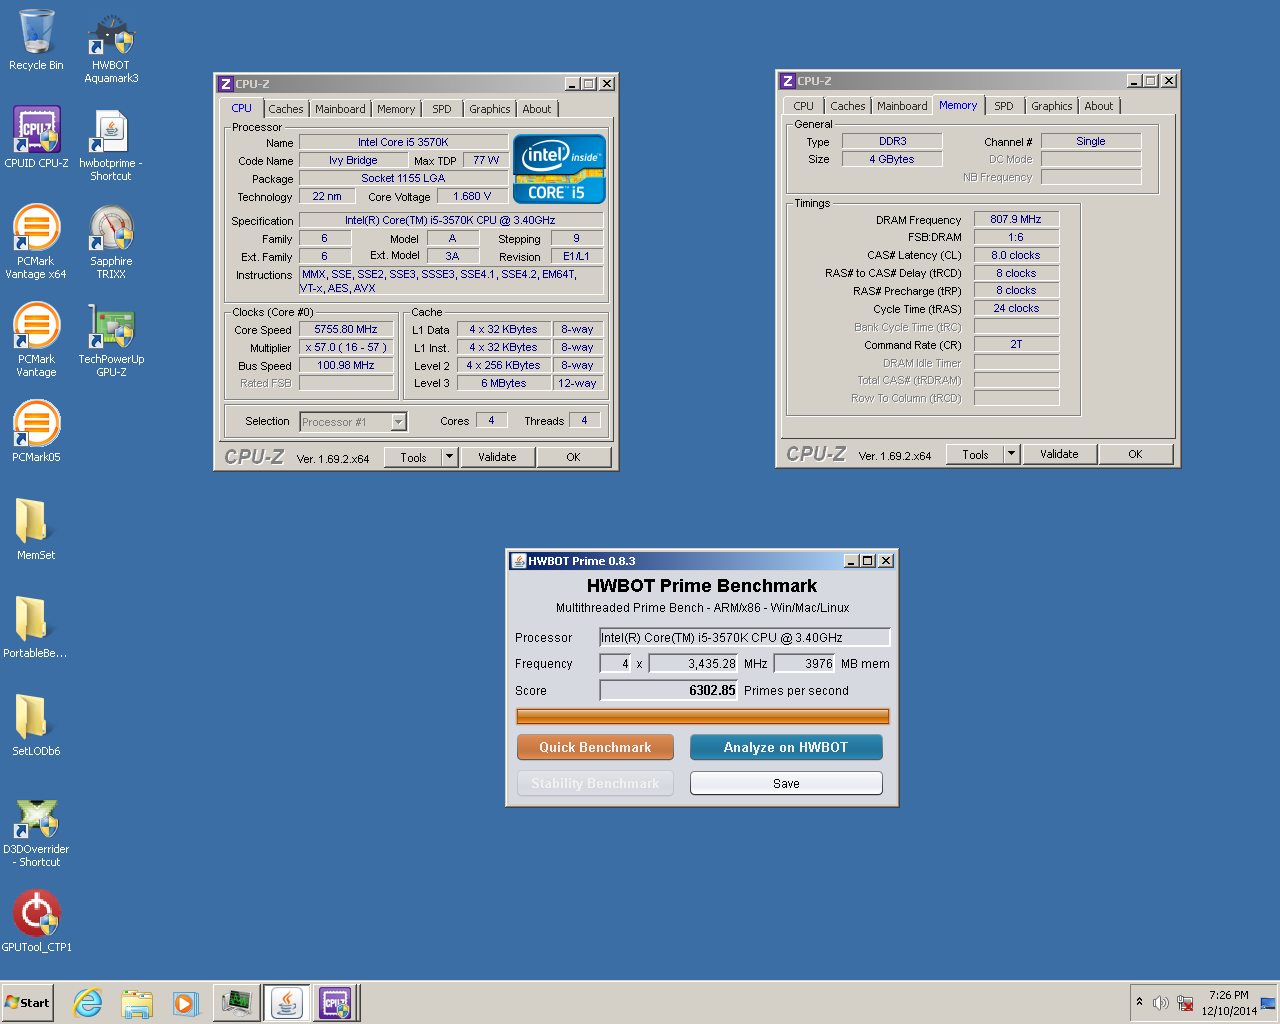Viewport: 1280px width, 1024px height.
Task: Click the HWBOT Prime window title bar
Action: [x=702, y=560]
